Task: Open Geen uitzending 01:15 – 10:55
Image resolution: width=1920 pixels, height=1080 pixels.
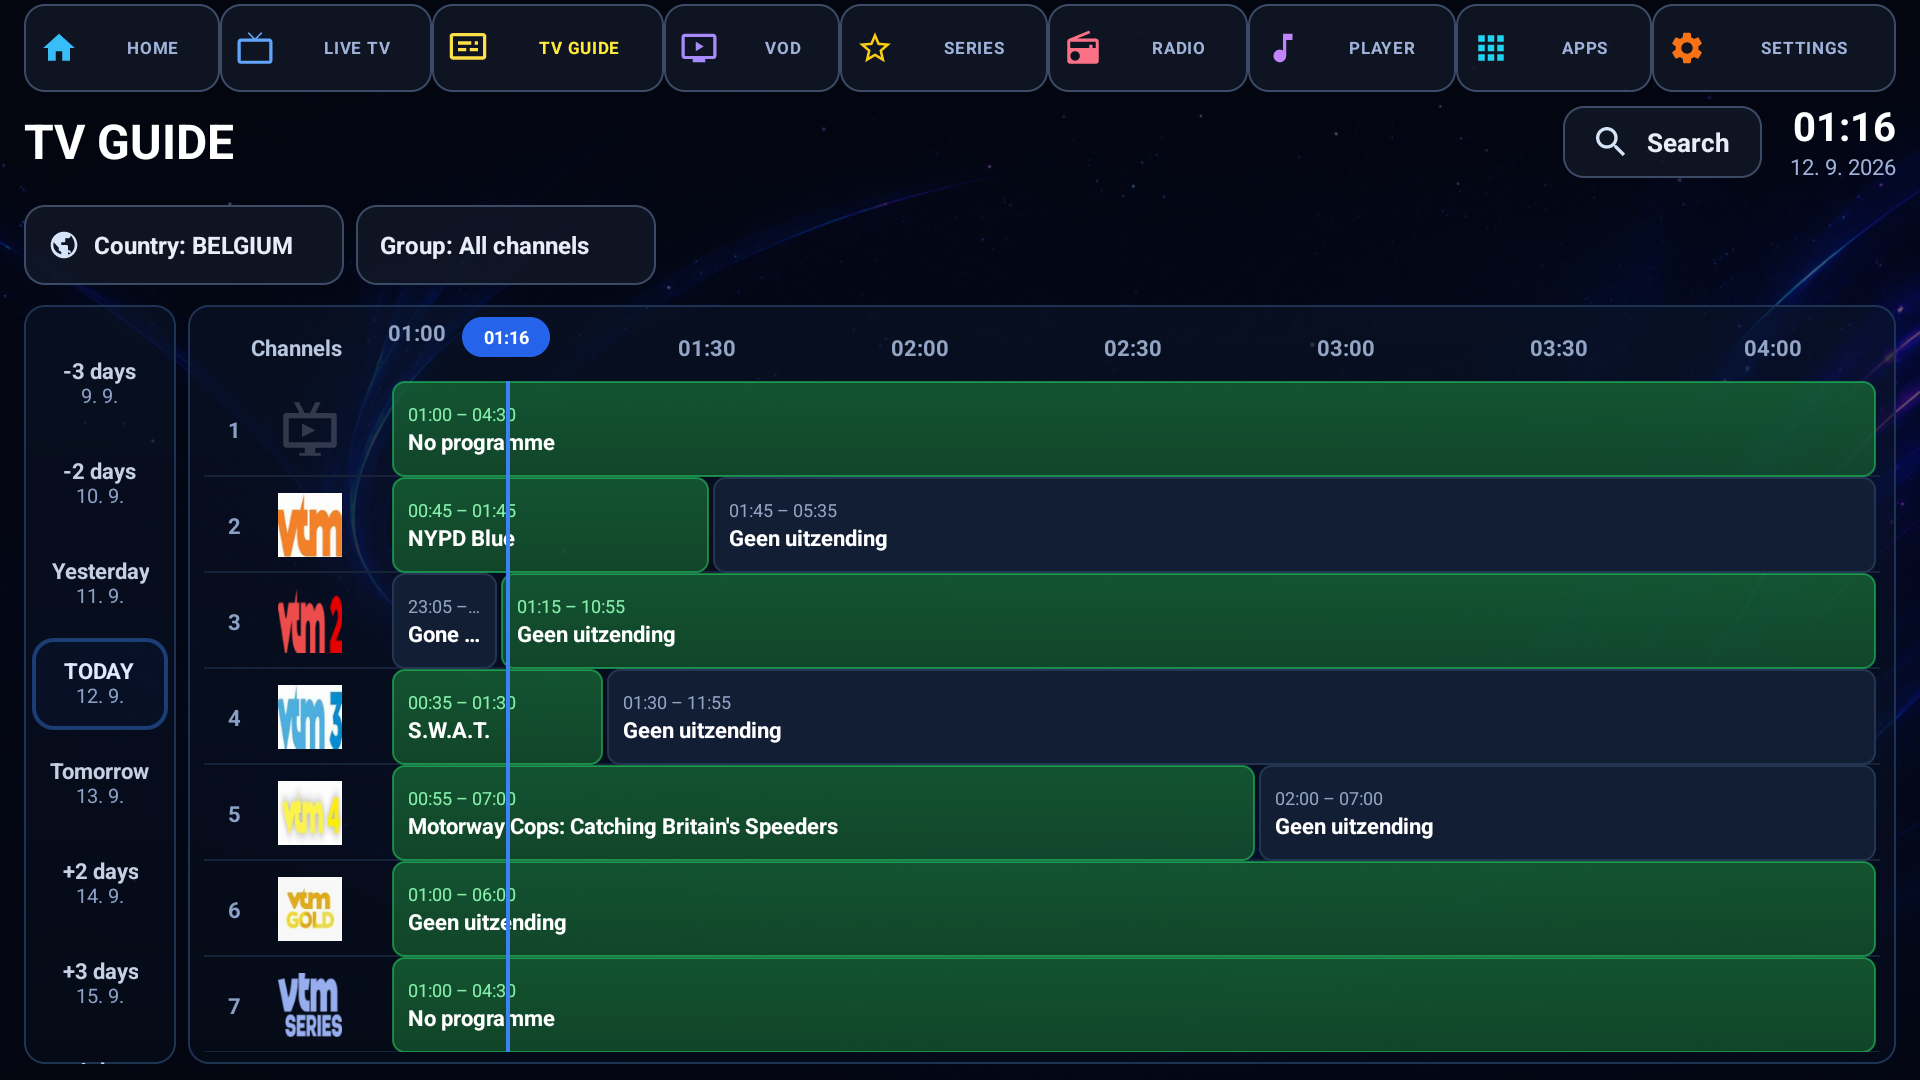Action: click(1188, 621)
